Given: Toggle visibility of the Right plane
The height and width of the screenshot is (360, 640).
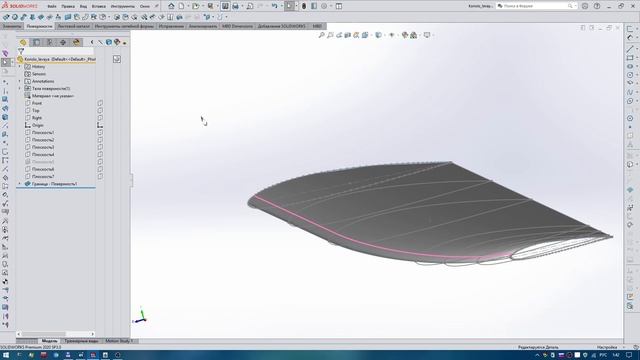Looking at the screenshot, I should (100, 118).
